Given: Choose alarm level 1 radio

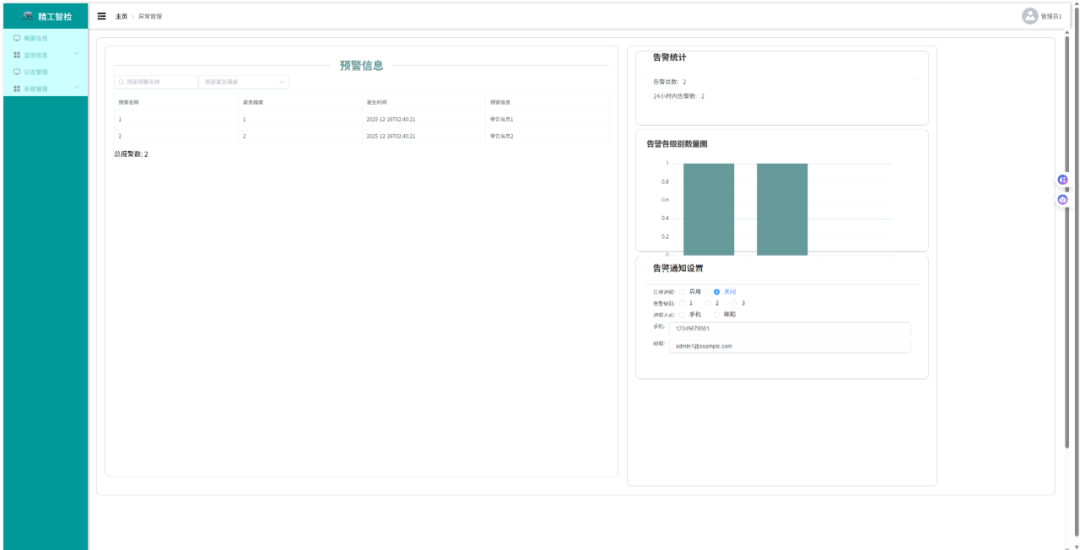Looking at the screenshot, I should coord(682,303).
